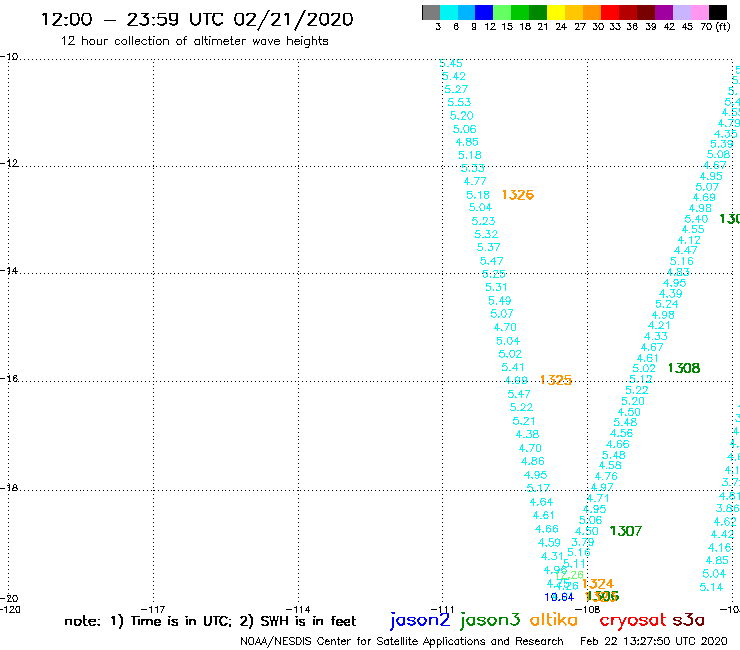Click the pink swatch above label 70
Viewport: 740px width, 650px height.
700,12
